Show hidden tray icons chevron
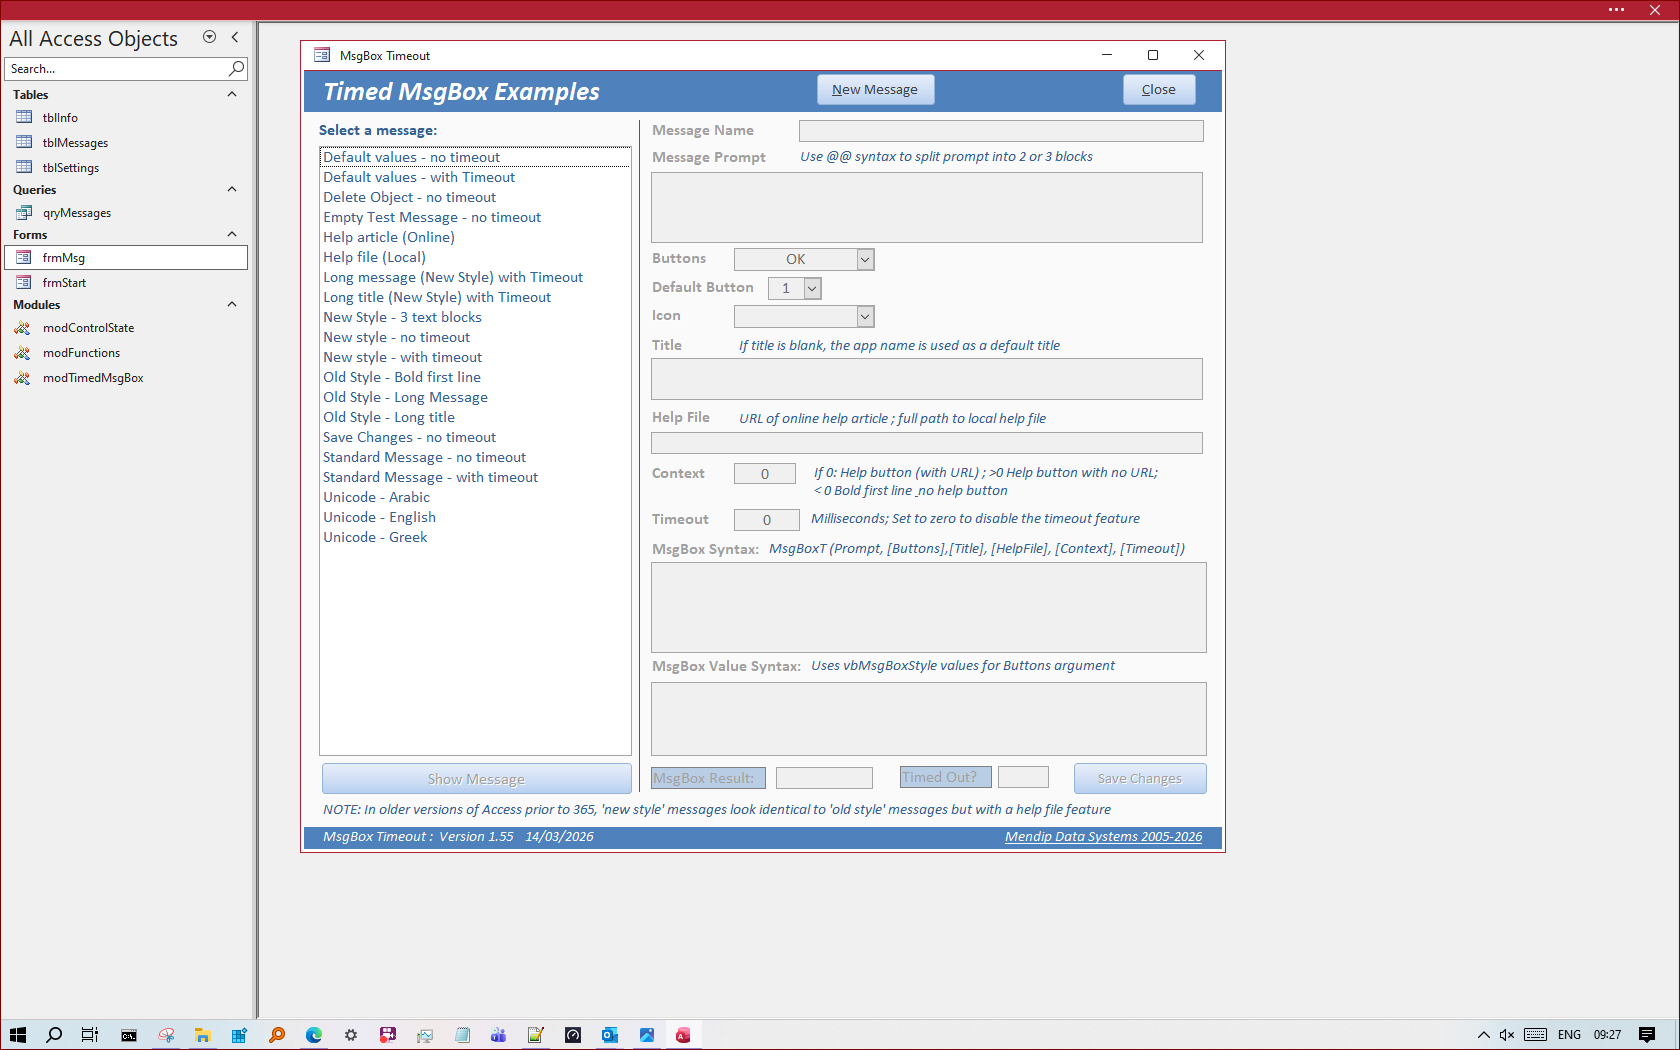1680x1050 pixels. click(x=1484, y=1035)
